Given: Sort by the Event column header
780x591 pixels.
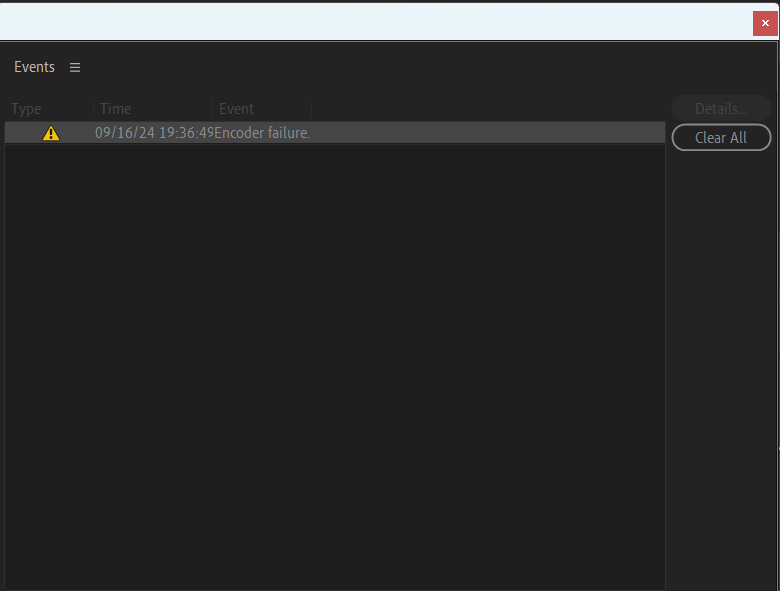Looking at the screenshot, I should pos(263,109).
